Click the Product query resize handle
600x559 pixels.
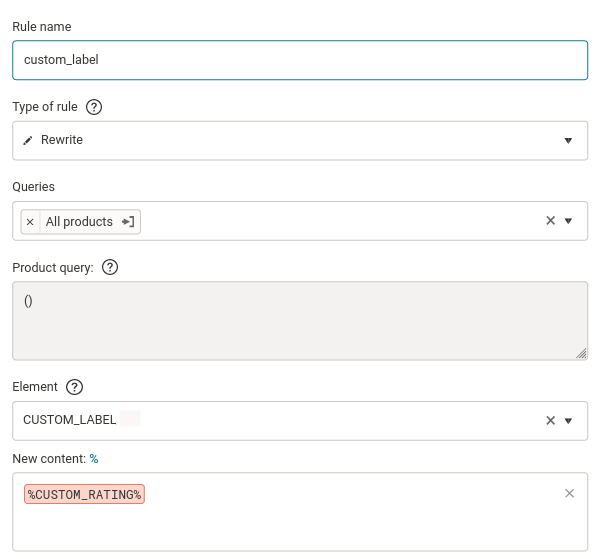click(581, 353)
